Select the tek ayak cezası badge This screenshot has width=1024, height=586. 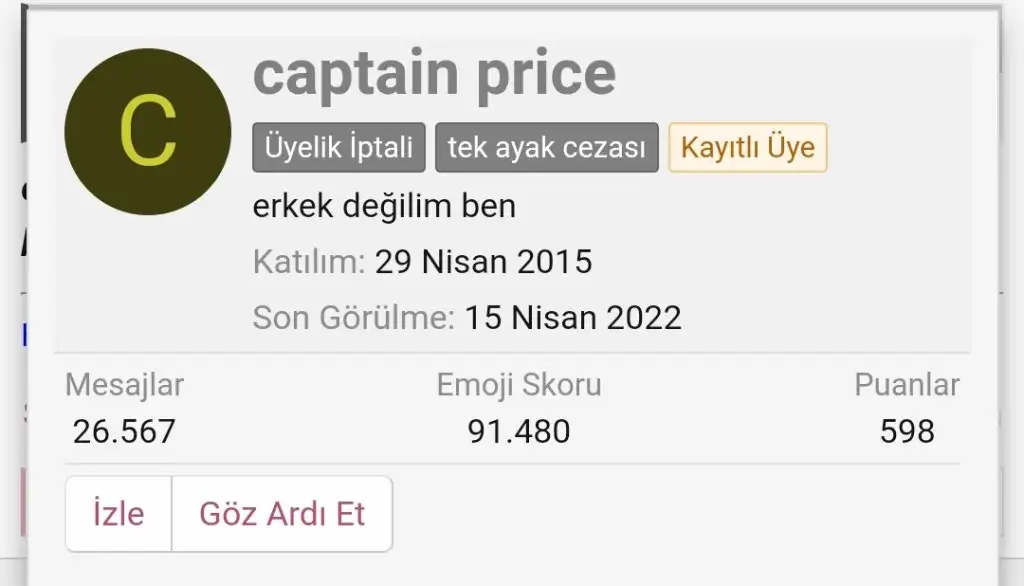546,148
